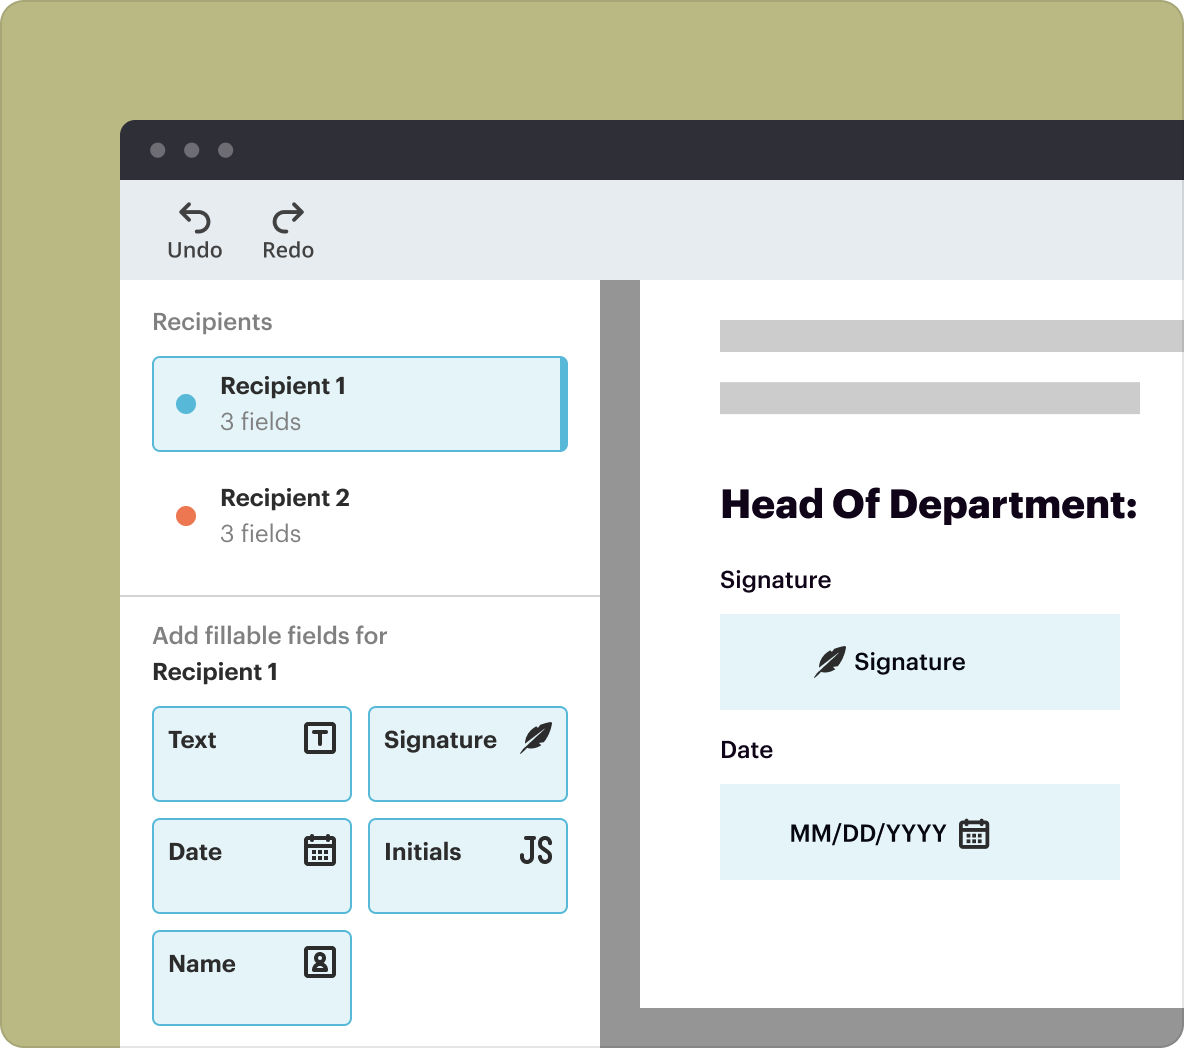Viewport: 1184px width, 1048px height.
Task: Select the 'Add fillable fields for' section header
Action: pyautogui.click(x=269, y=635)
